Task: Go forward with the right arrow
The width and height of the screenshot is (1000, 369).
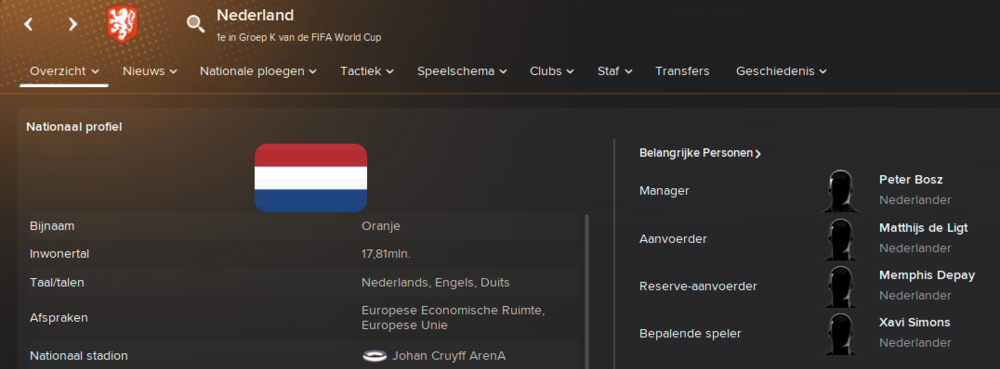Action: [x=73, y=24]
